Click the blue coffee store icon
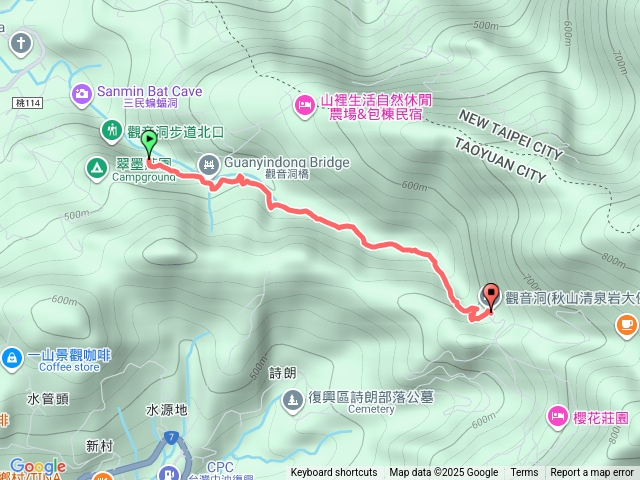Viewport: 640px width, 480px height. coord(12,358)
